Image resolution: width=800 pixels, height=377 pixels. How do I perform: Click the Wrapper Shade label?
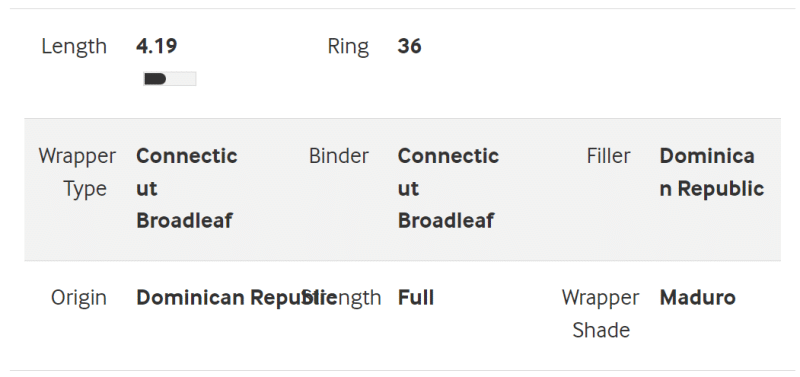tap(601, 314)
